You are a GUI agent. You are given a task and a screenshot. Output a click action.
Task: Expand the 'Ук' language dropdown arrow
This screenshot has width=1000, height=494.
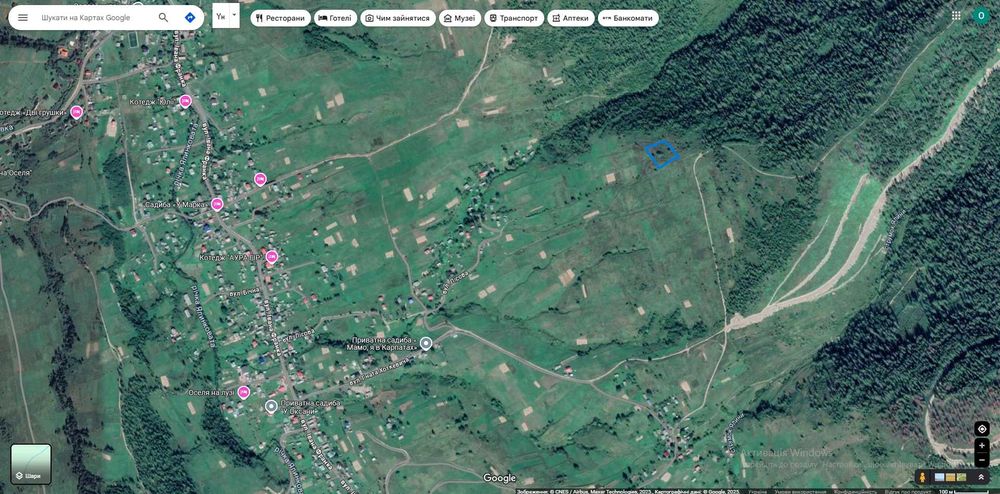pyautogui.click(x=234, y=14)
